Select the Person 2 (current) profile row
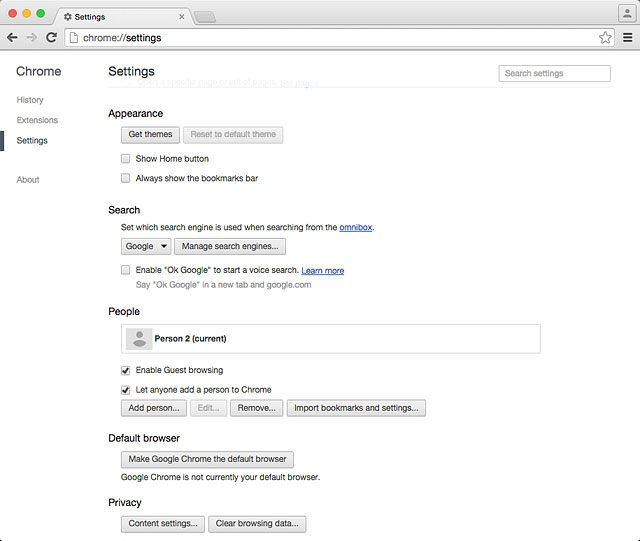Viewport: 640px width, 541px height. (x=331, y=339)
